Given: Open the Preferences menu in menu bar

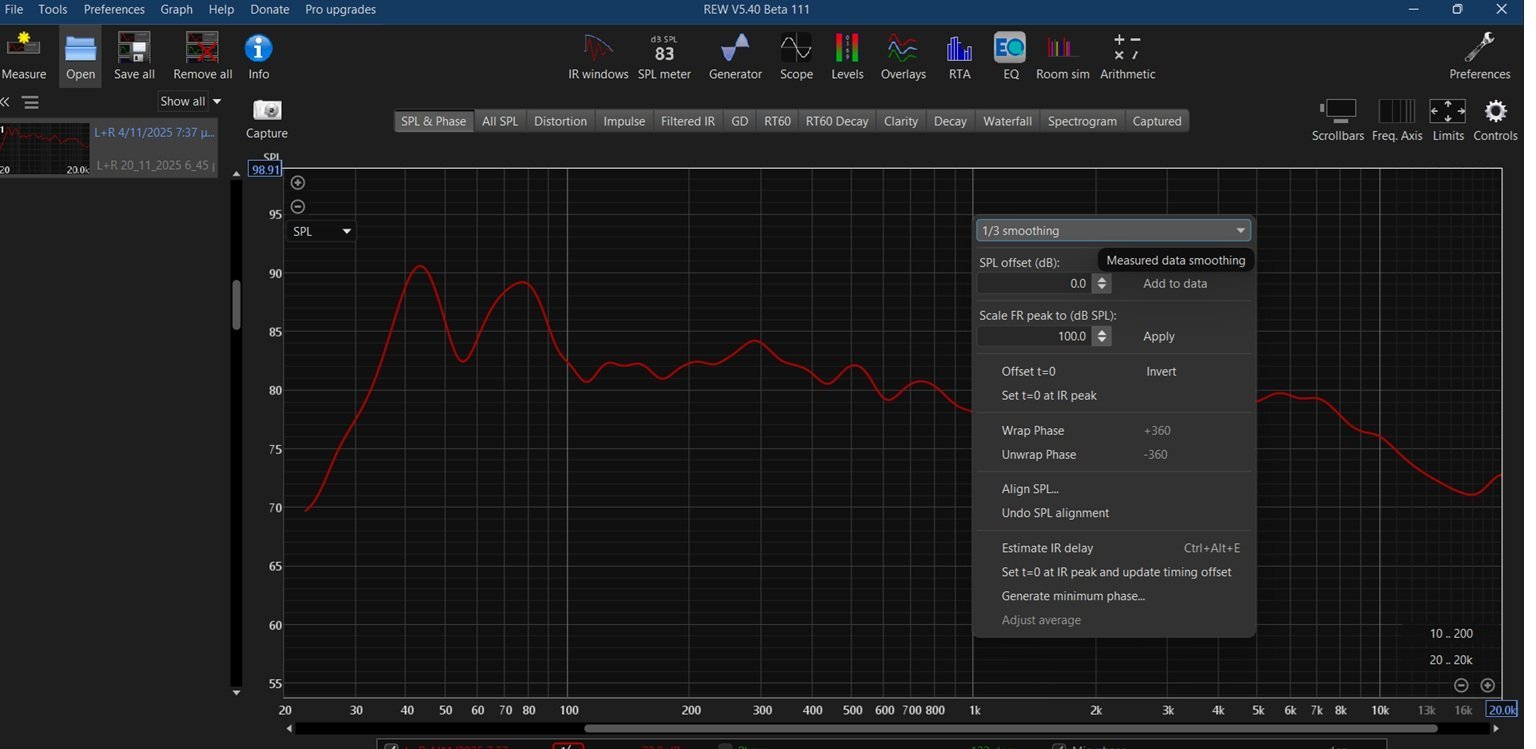Looking at the screenshot, I should 114,9.
